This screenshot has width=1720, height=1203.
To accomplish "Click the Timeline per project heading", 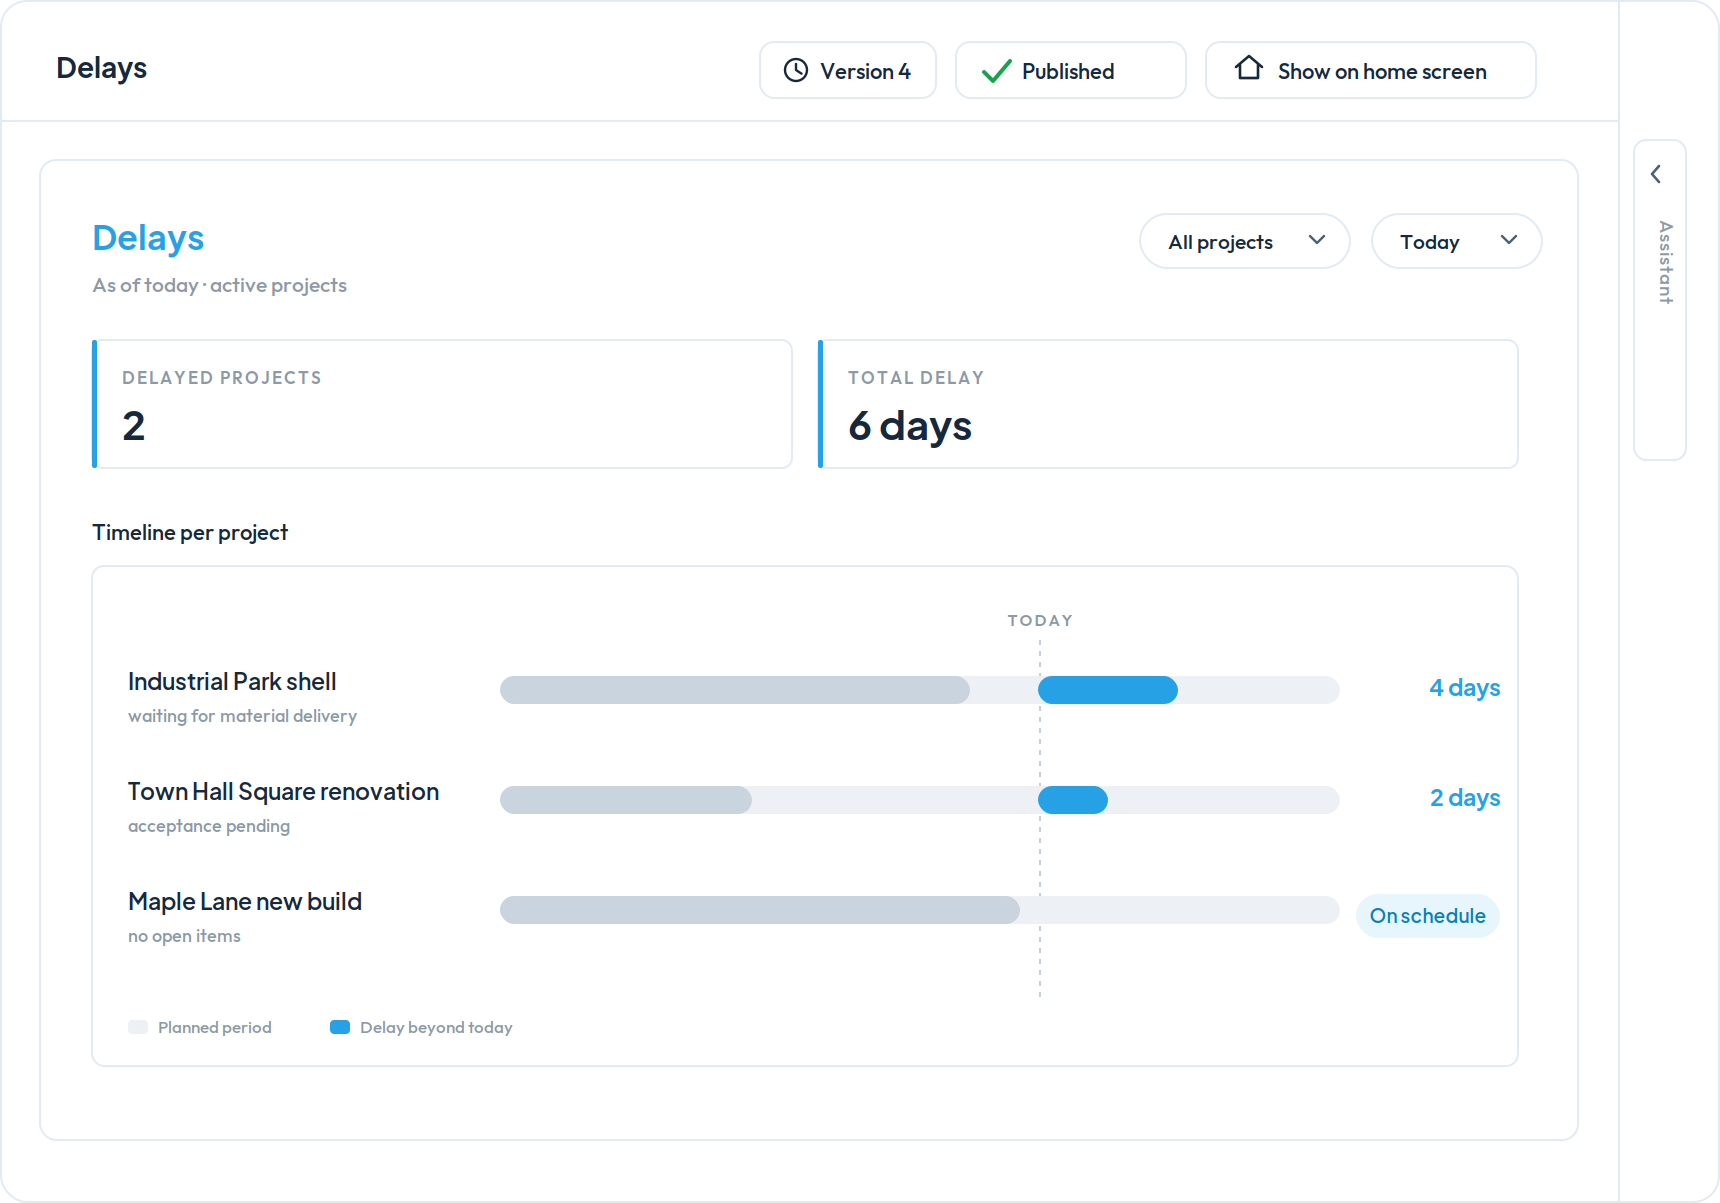I will [190, 533].
